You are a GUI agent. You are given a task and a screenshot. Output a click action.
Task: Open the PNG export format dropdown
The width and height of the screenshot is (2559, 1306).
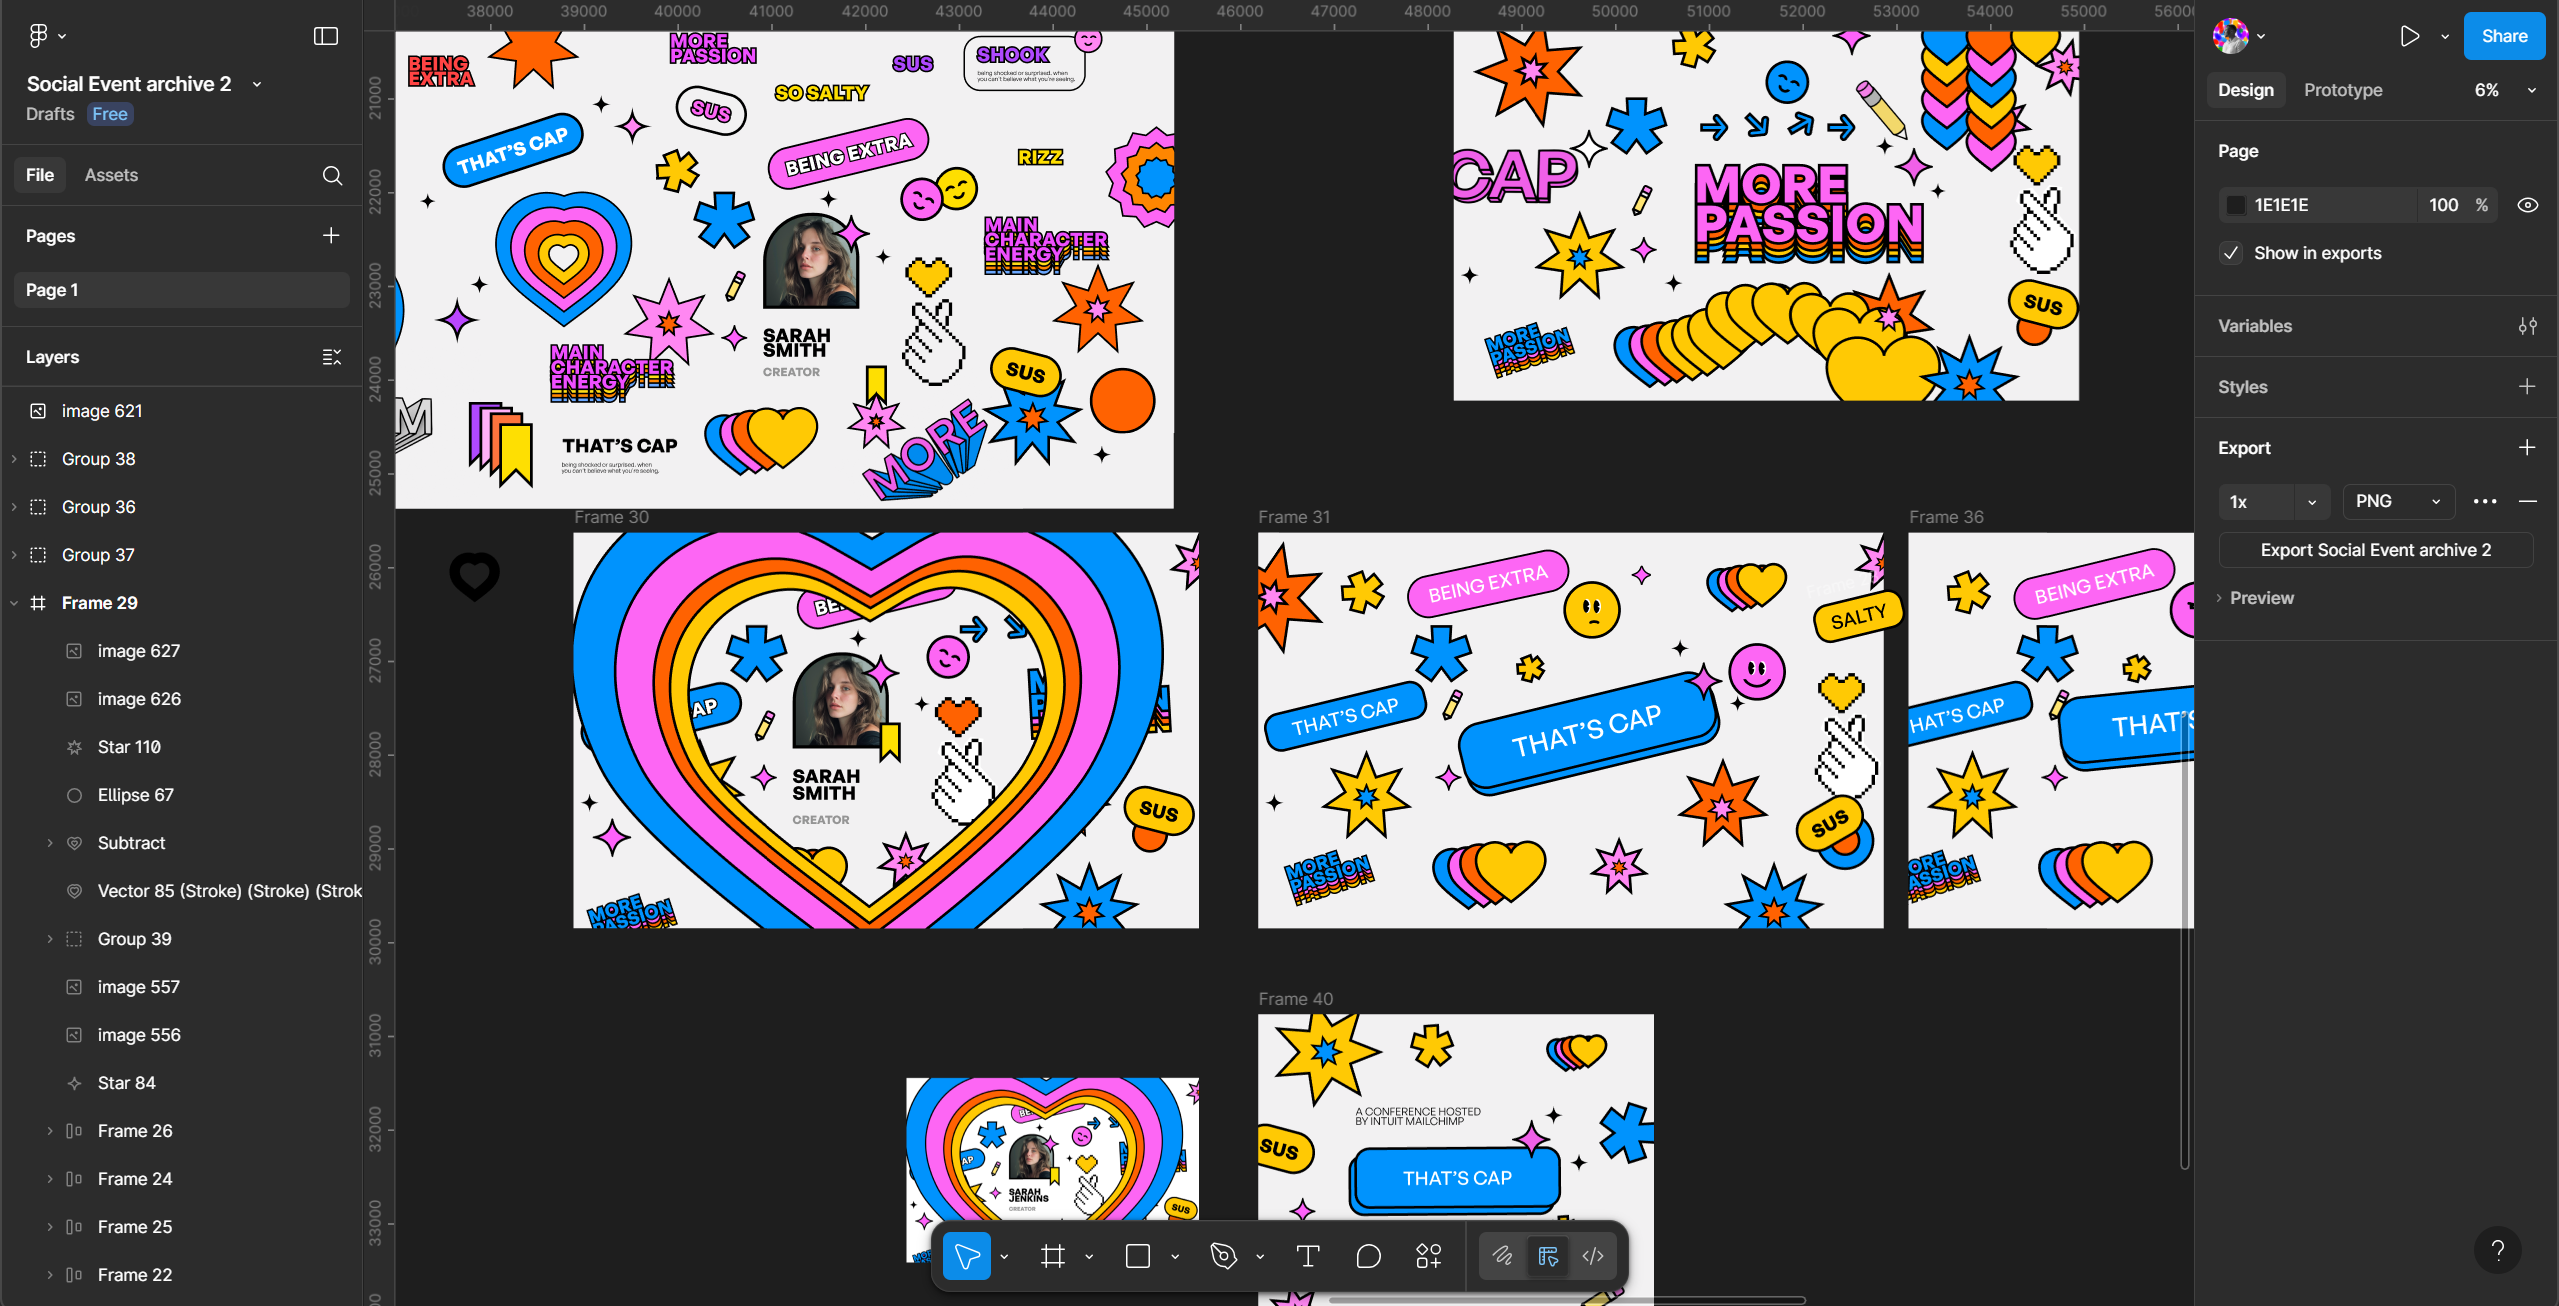click(2398, 502)
